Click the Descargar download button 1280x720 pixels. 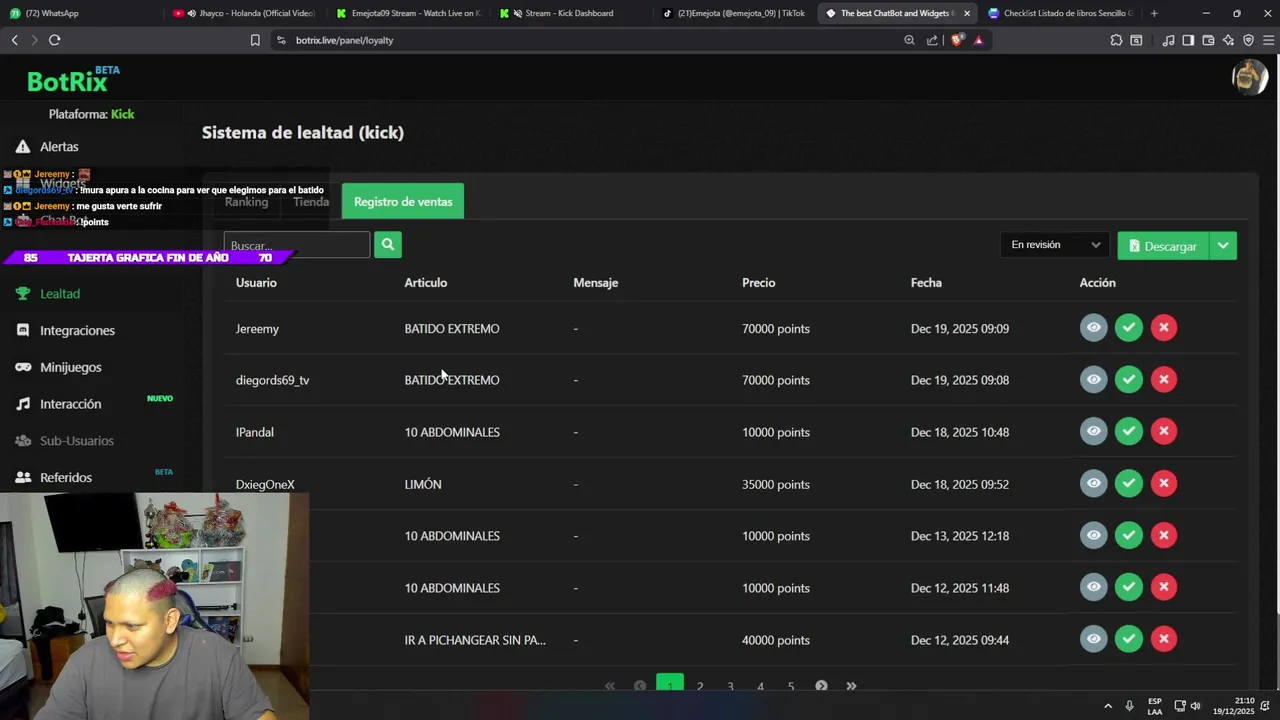click(x=1163, y=246)
